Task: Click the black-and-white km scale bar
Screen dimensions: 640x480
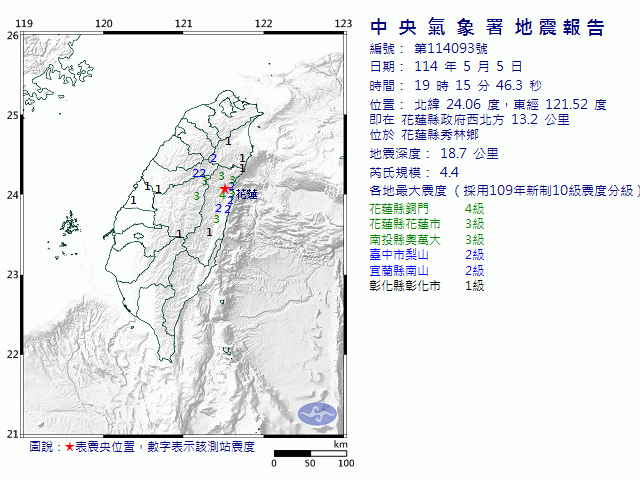Action: click(310, 453)
